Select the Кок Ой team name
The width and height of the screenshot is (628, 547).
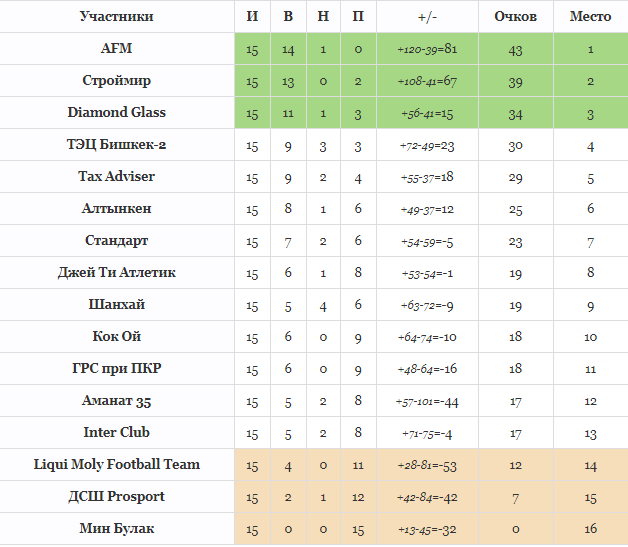[117, 337]
